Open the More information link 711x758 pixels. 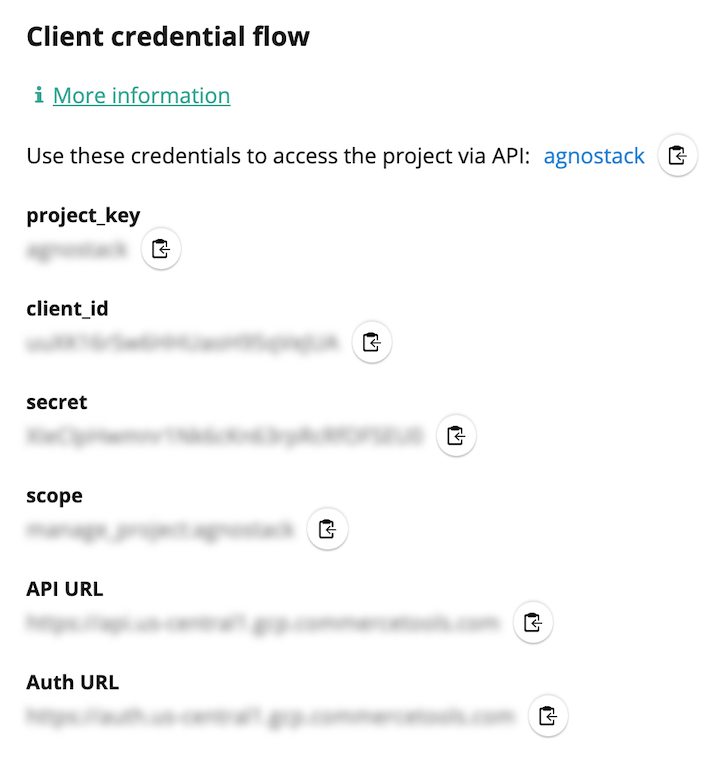tap(142, 95)
